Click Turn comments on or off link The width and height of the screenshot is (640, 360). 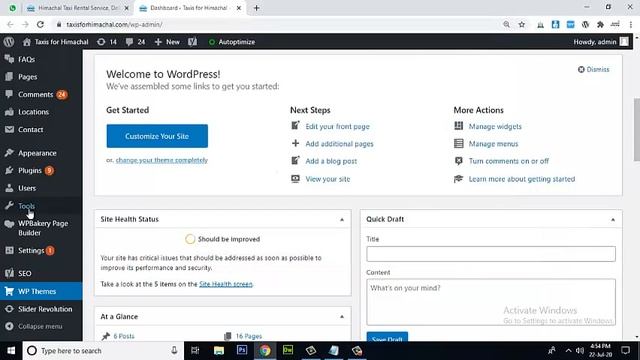pos(509,161)
